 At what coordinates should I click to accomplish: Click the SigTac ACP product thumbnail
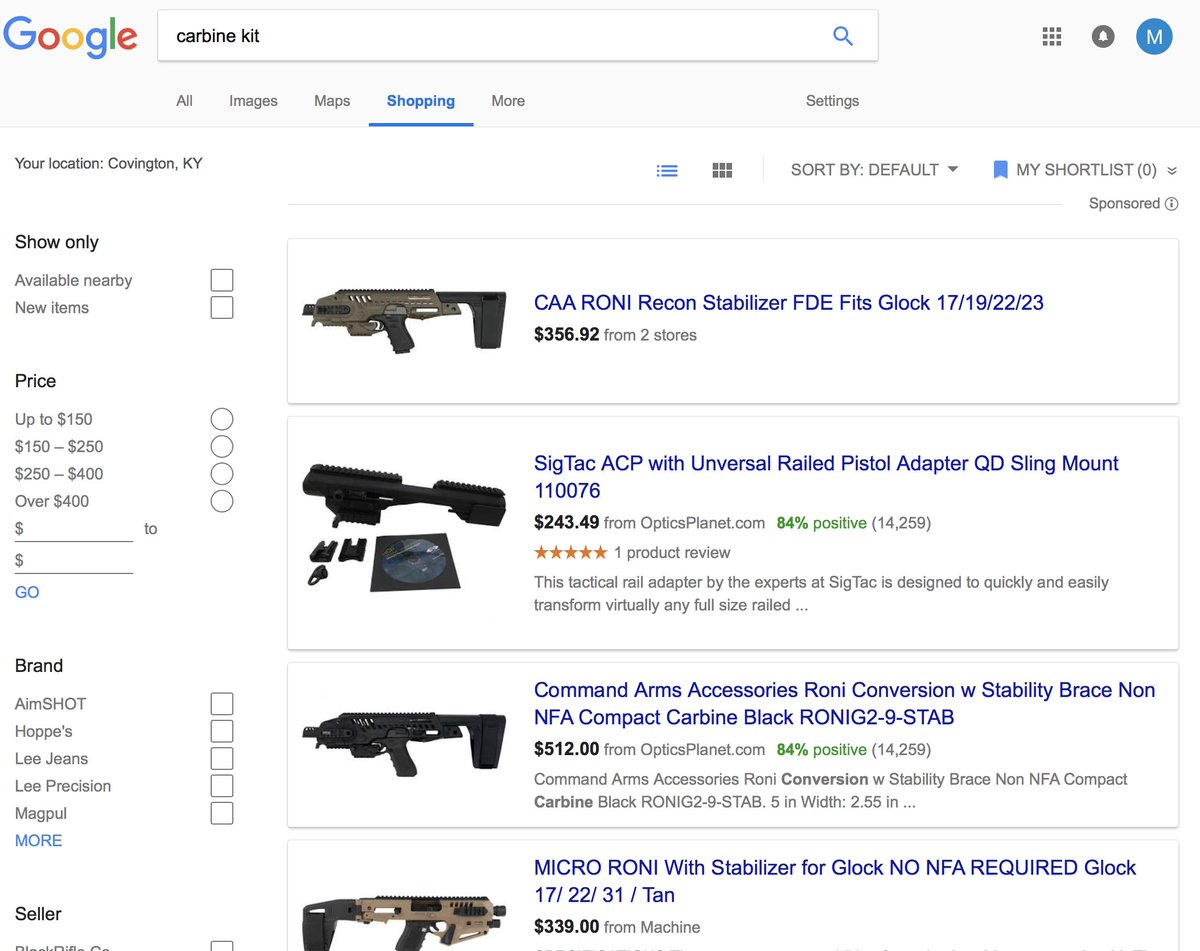[x=404, y=526]
